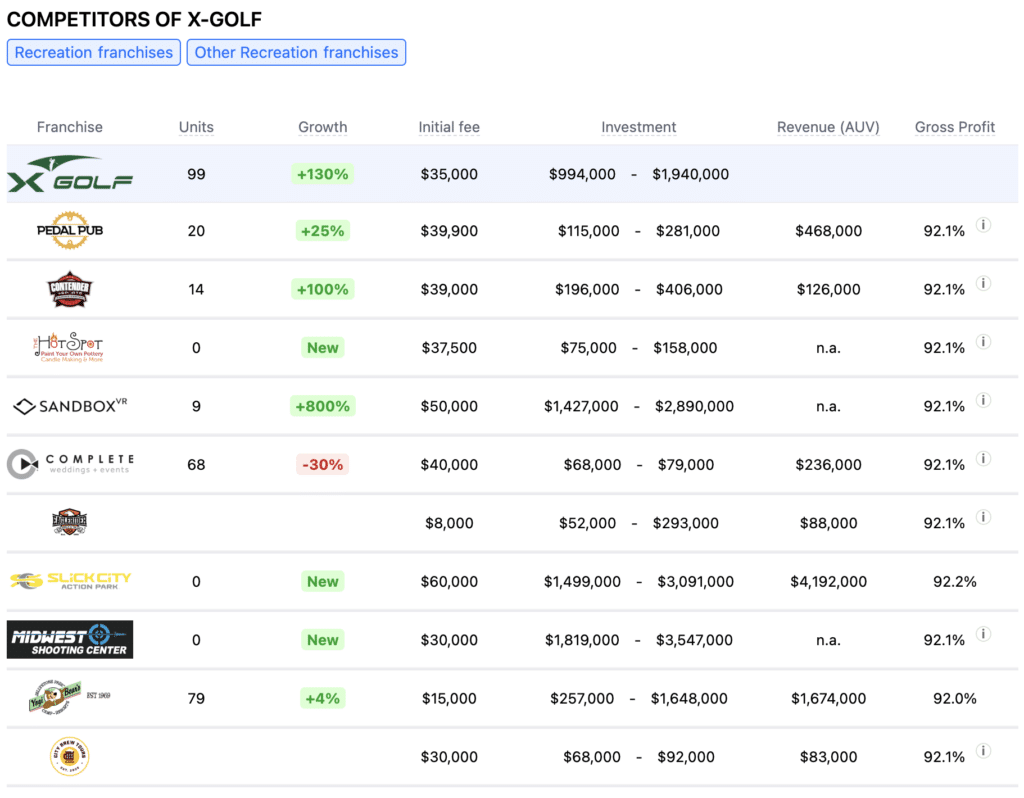Image resolution: width=1024 pixels, height=798 pixels.
Task: Open The Hot Spot pottery logo
Action: pos(69,347)
